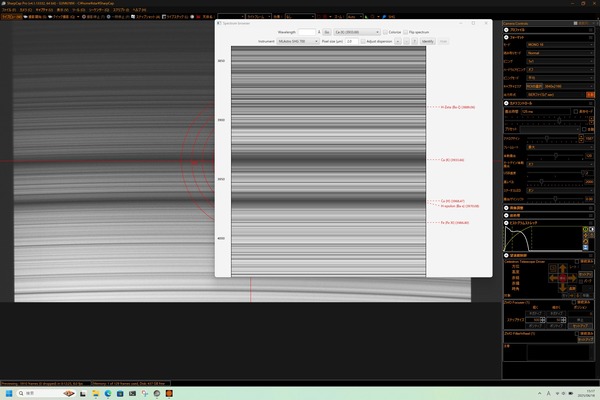Click the Start Capture camera icon
600x400 pixels.
26,17
